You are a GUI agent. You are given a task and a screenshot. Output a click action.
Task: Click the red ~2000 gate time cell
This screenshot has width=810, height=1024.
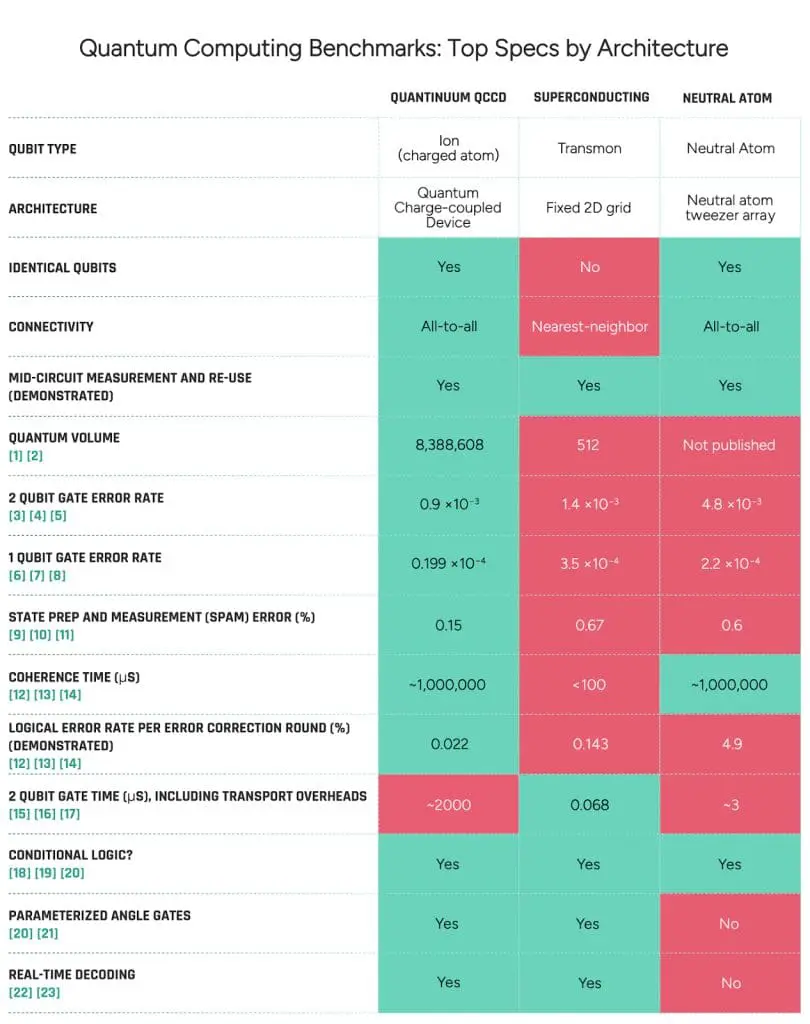point(449,805)
